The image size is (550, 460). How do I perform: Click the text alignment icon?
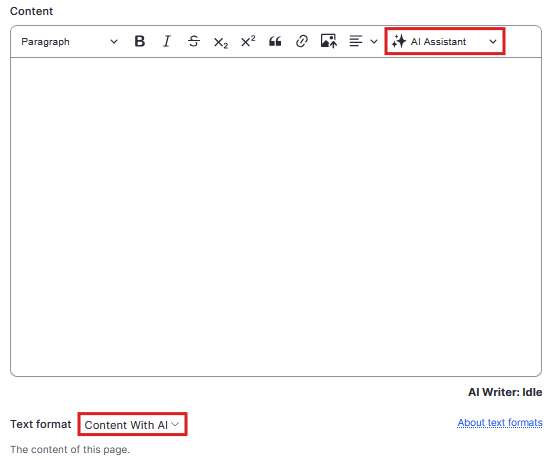click(356, 41)
